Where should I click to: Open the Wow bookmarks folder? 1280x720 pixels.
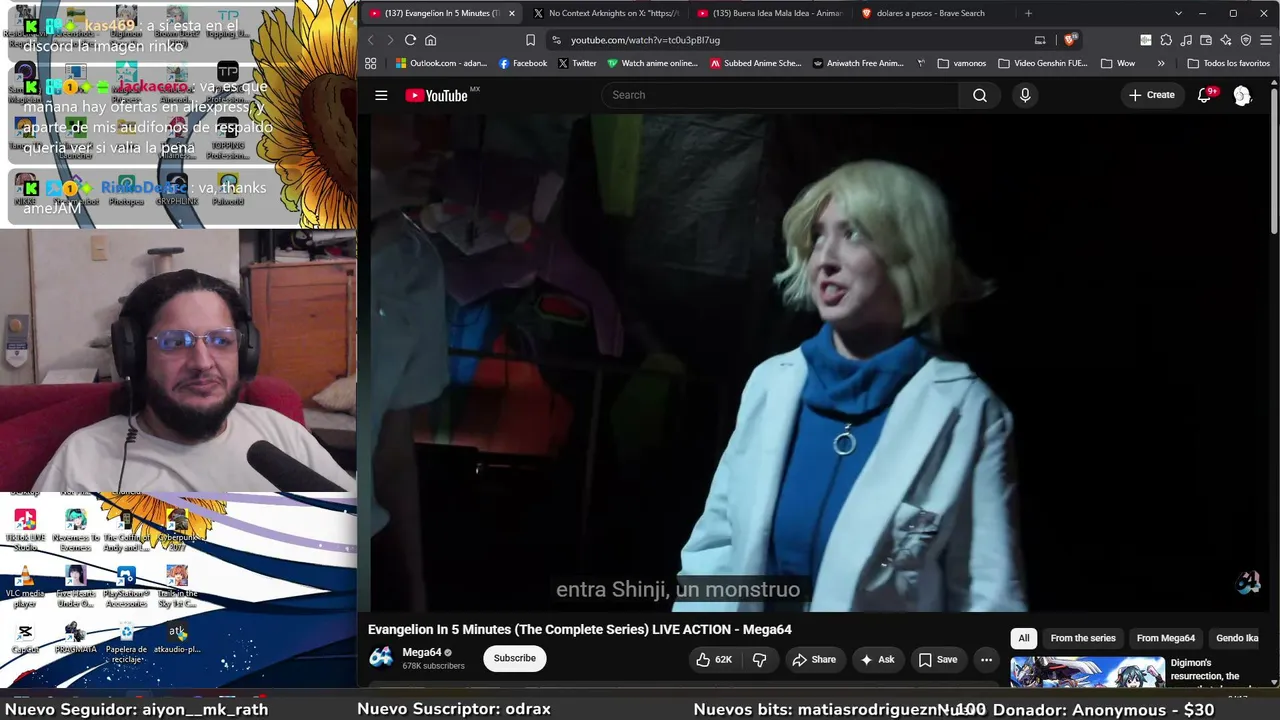[1118, 63]
